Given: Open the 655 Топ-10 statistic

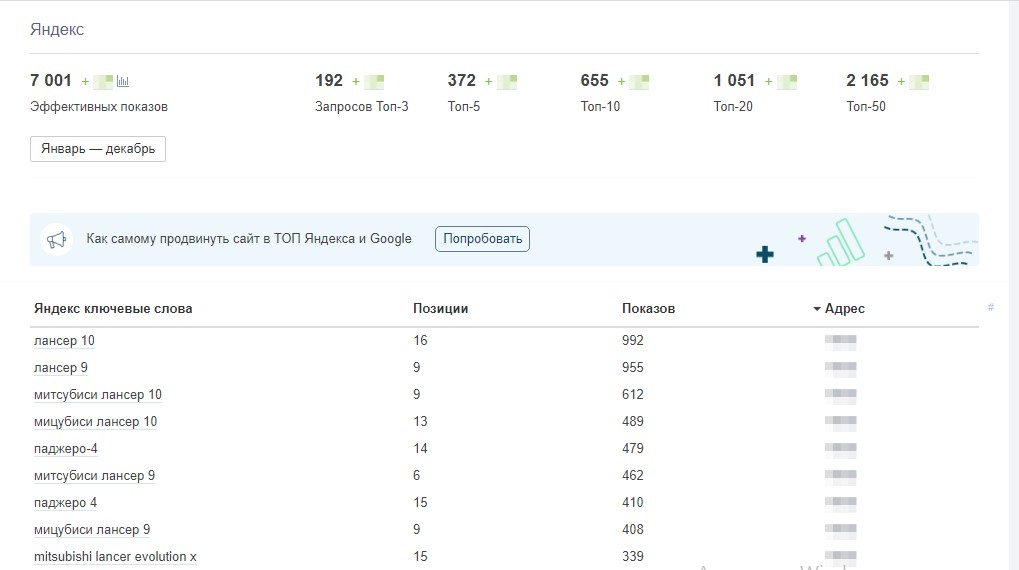Looking at the screenshot, I should pyautogui.click(x=594, y=81).
